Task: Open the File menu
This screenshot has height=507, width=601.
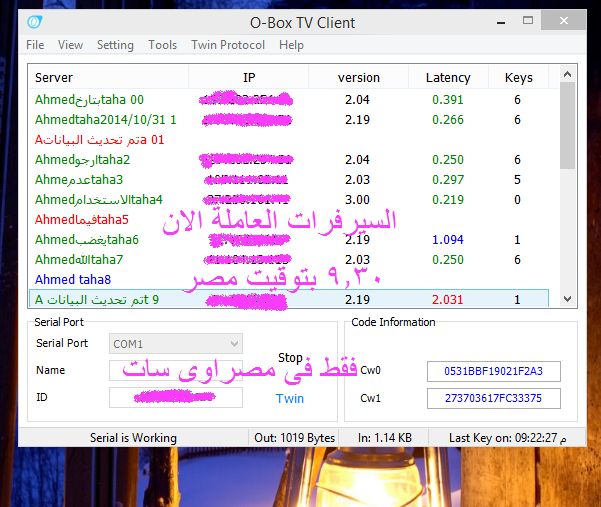Action: 35,45
